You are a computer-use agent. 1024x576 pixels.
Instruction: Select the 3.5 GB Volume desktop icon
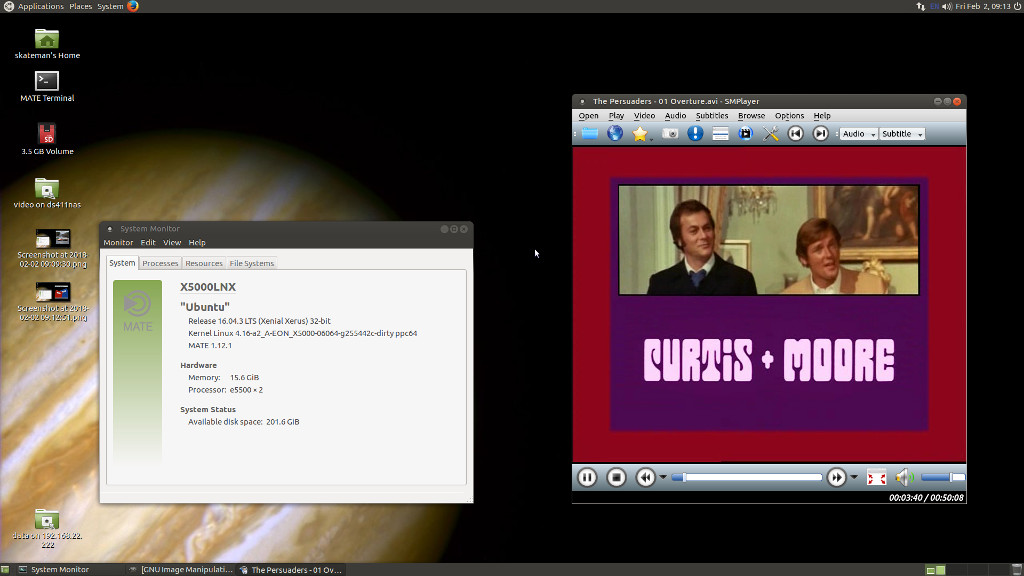tap(47, 139)
